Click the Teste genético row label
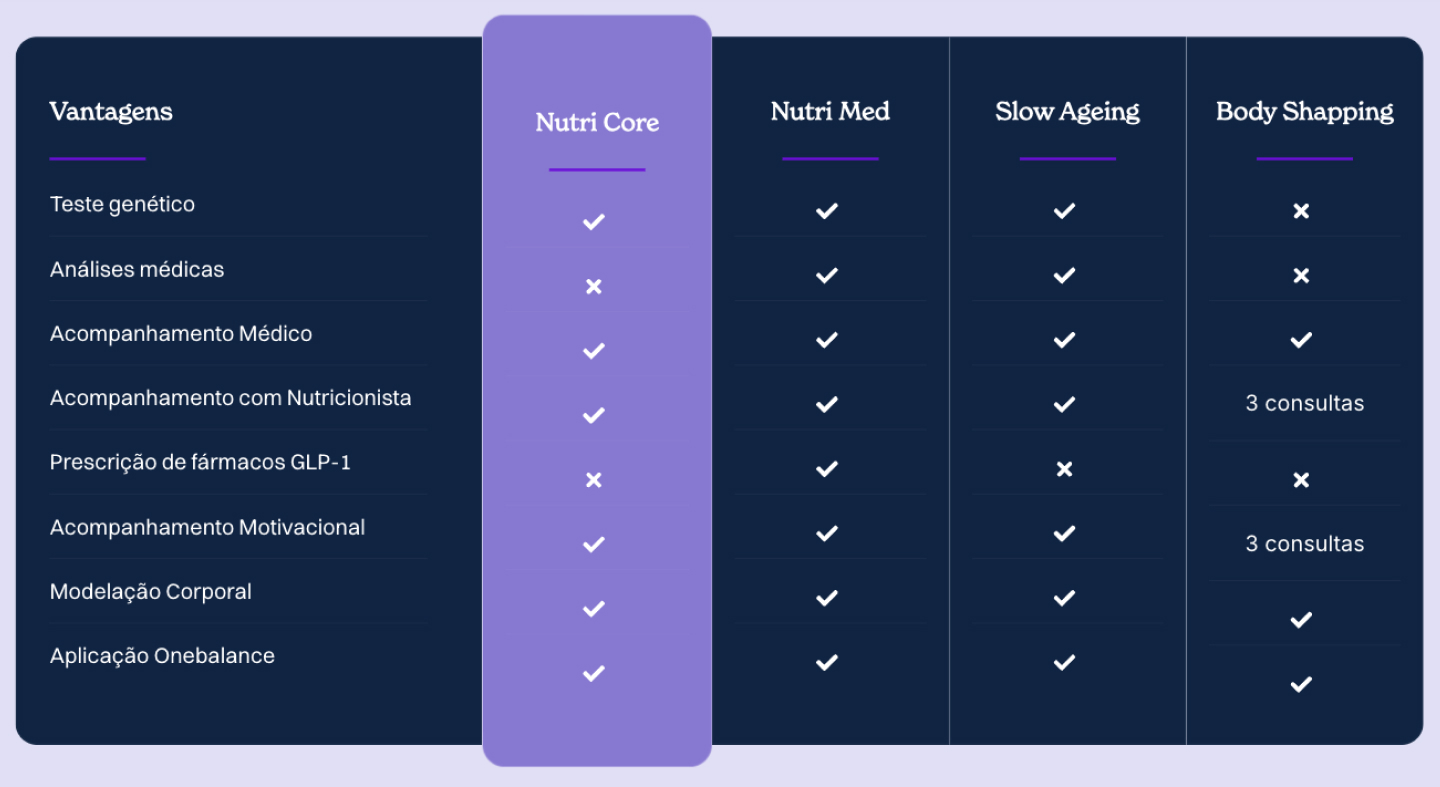This screenshot has width=1440, height=787. (122, 204)
